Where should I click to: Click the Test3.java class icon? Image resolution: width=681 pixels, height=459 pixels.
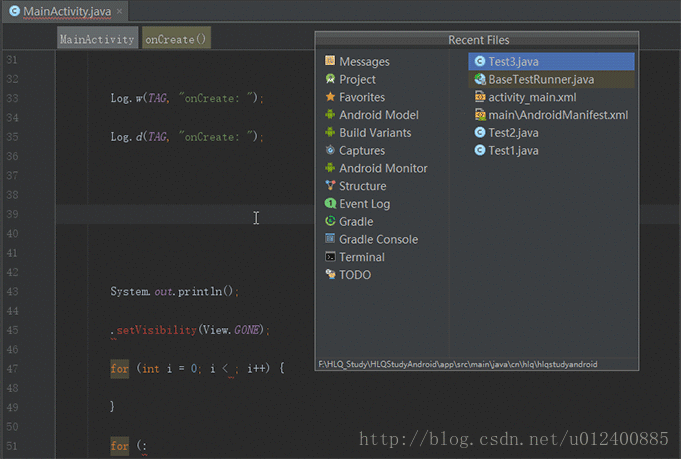click(480, 61)
